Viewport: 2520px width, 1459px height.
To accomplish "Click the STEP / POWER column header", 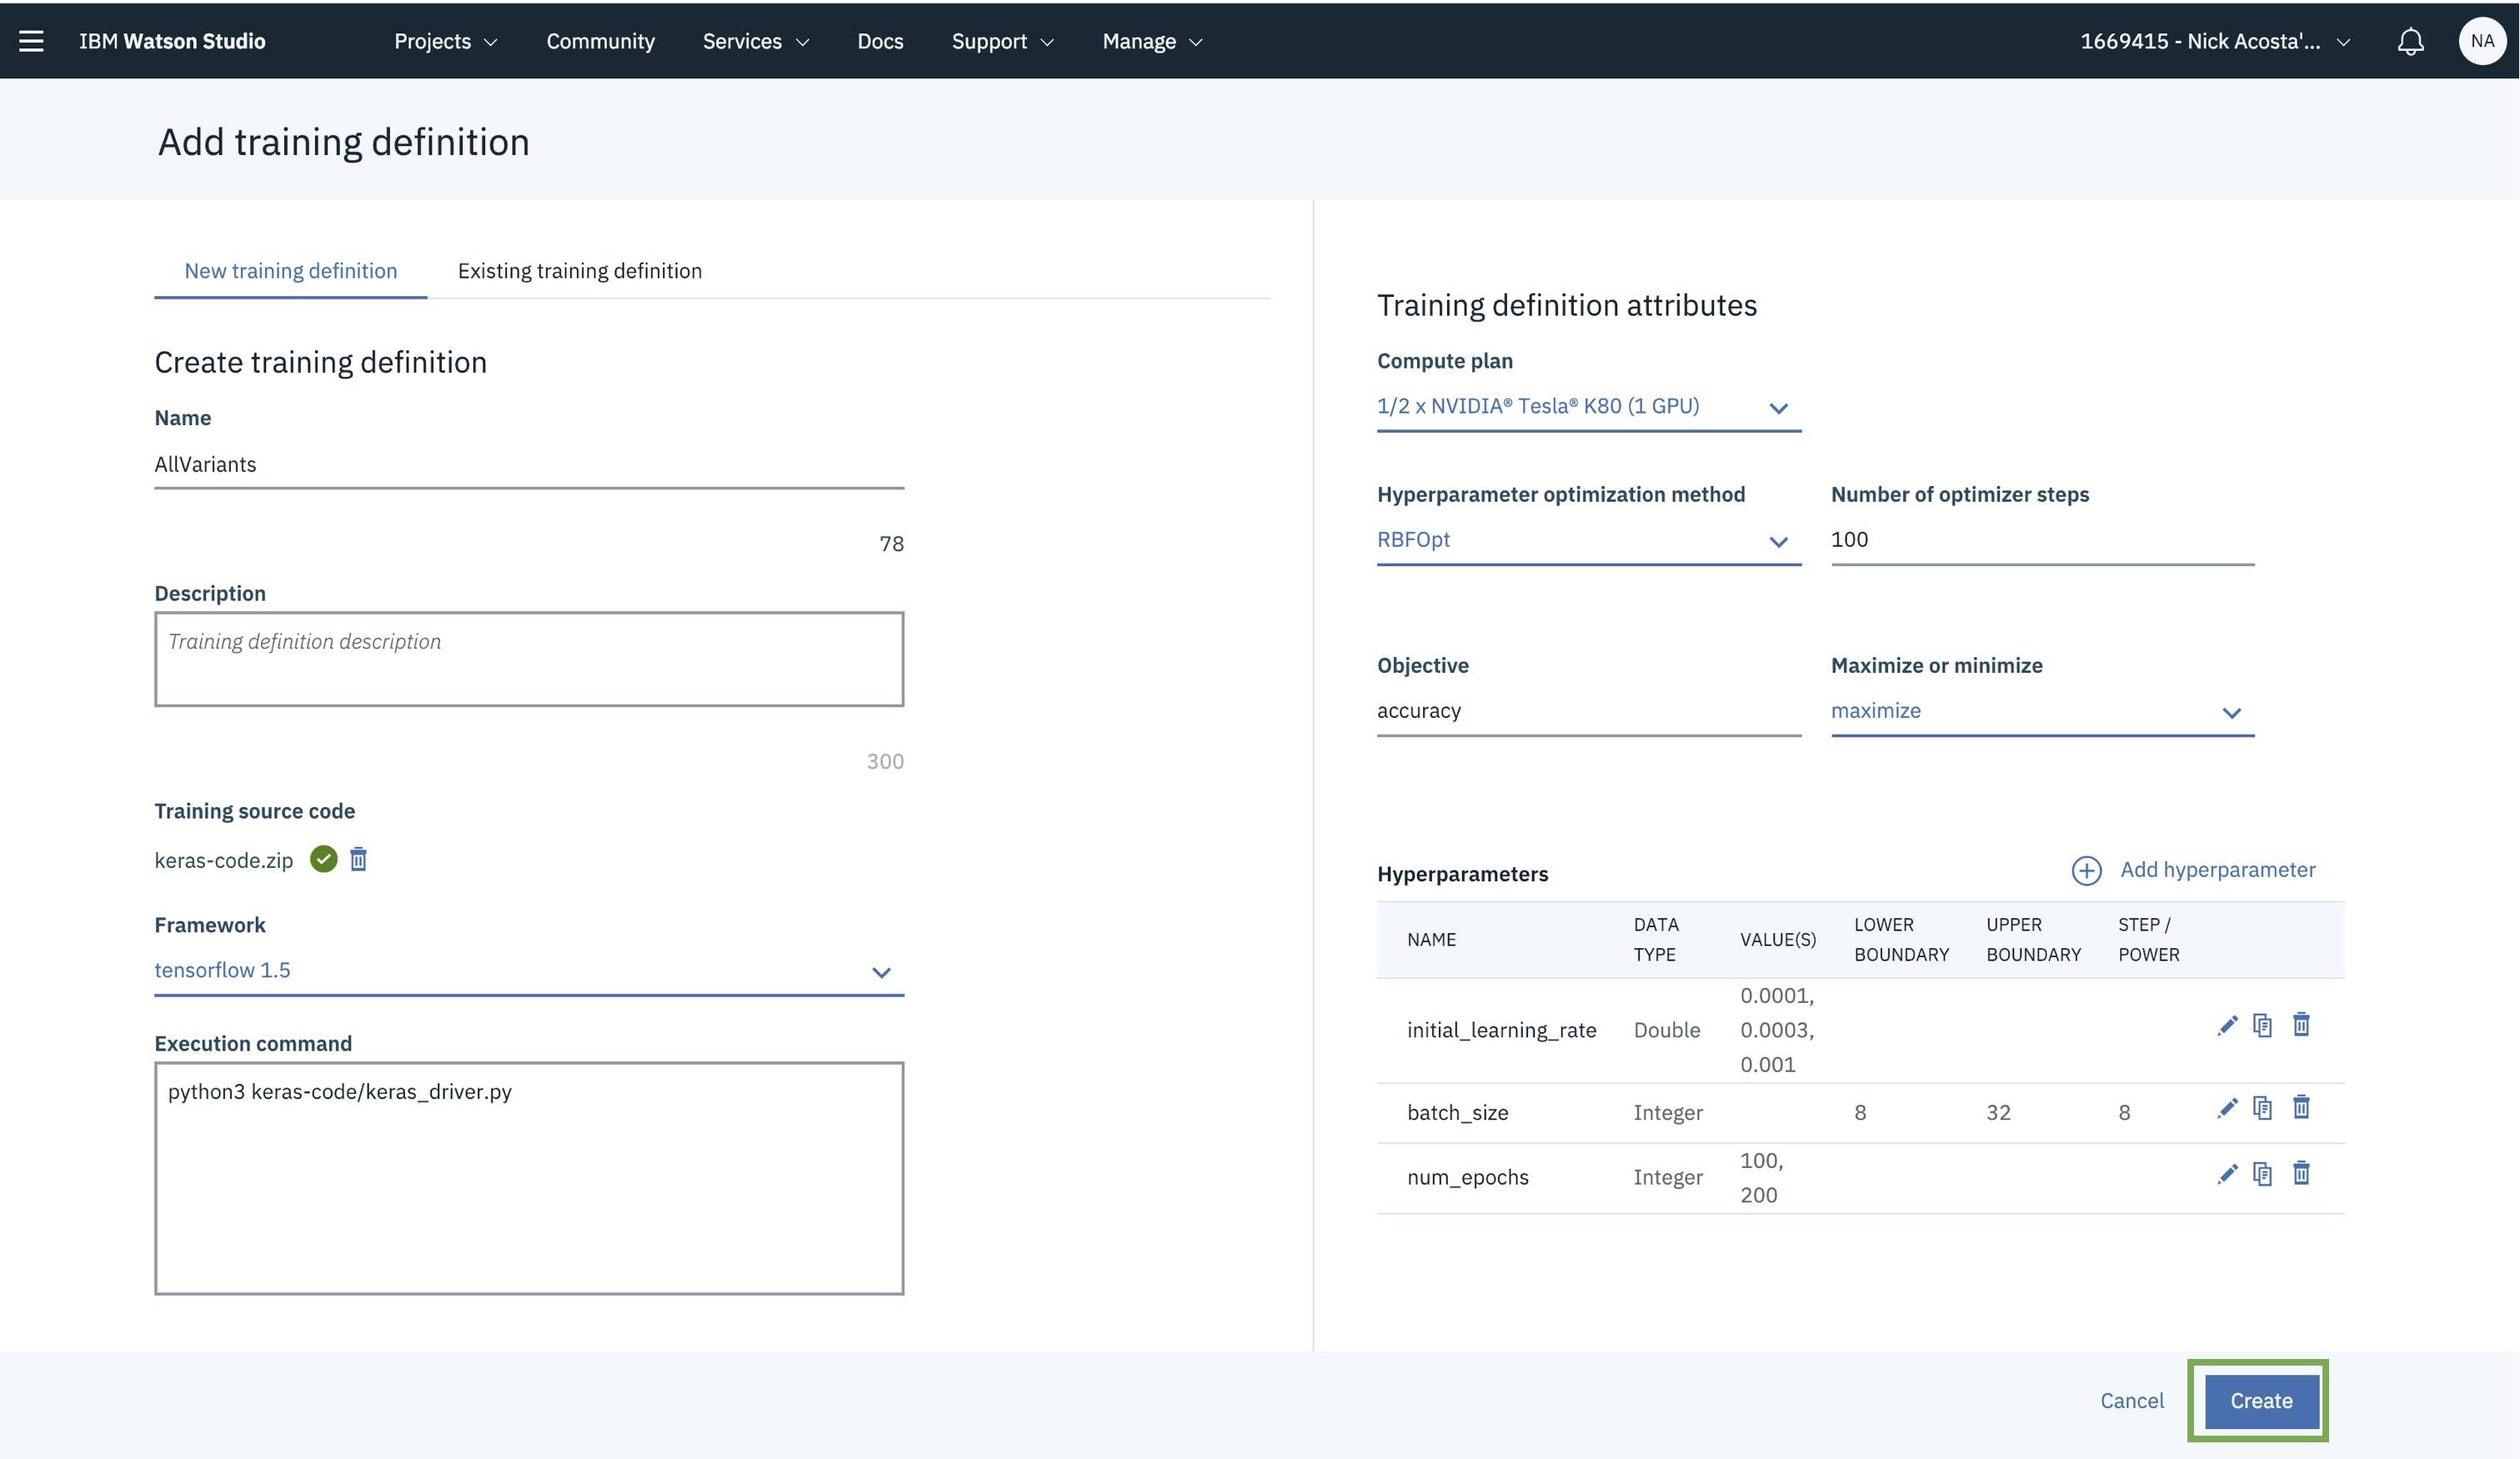I will 2148,940.
